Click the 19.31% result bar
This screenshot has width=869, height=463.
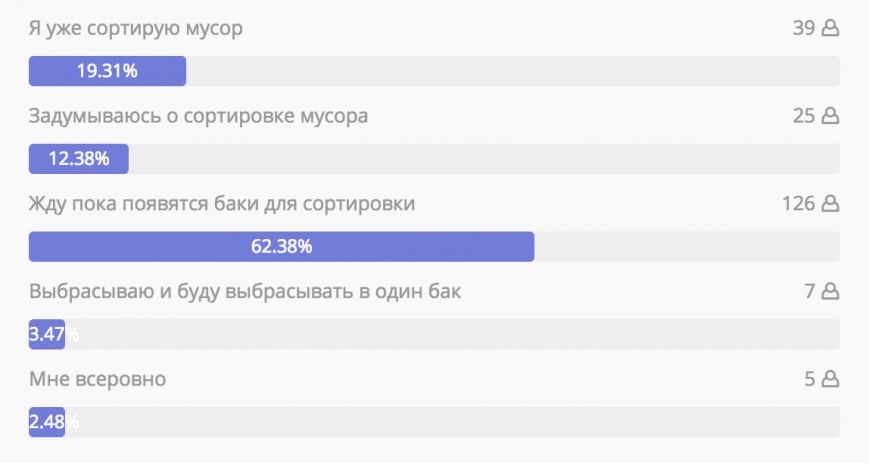[x=108, y=71]
